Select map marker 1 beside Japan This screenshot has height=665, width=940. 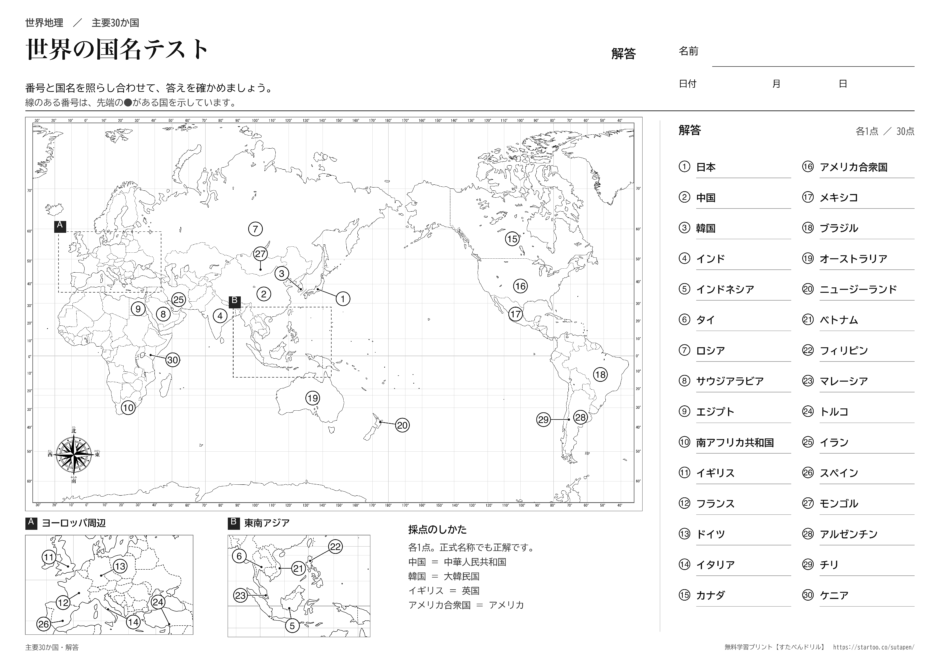[x=342, y=299]
